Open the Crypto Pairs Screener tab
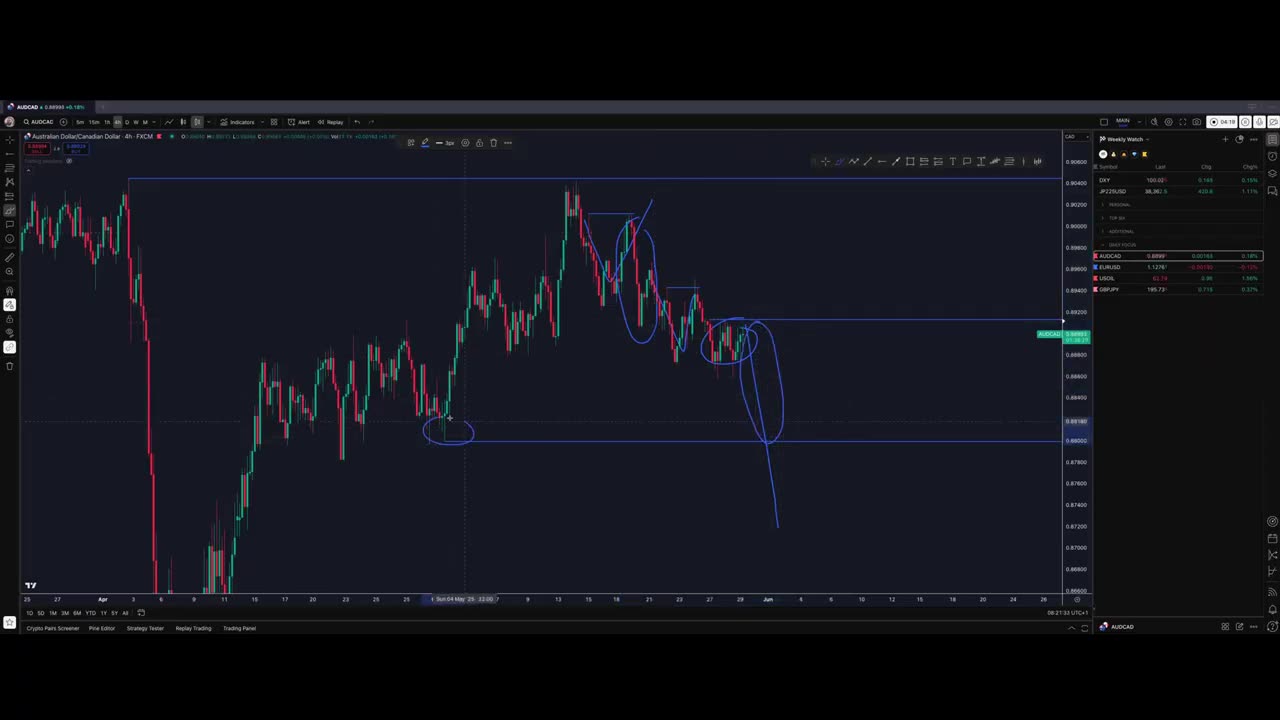The height and width of the screenshot is (720, 1280). click(x=53, y=628)
